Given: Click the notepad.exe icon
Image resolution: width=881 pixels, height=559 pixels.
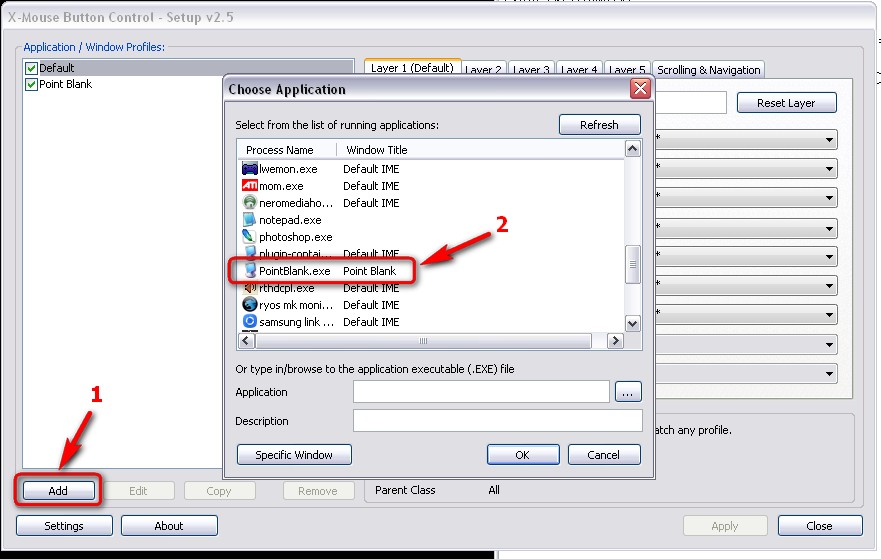Looking at the screenshot, I should pyautogui.click(x=249, y=219).
